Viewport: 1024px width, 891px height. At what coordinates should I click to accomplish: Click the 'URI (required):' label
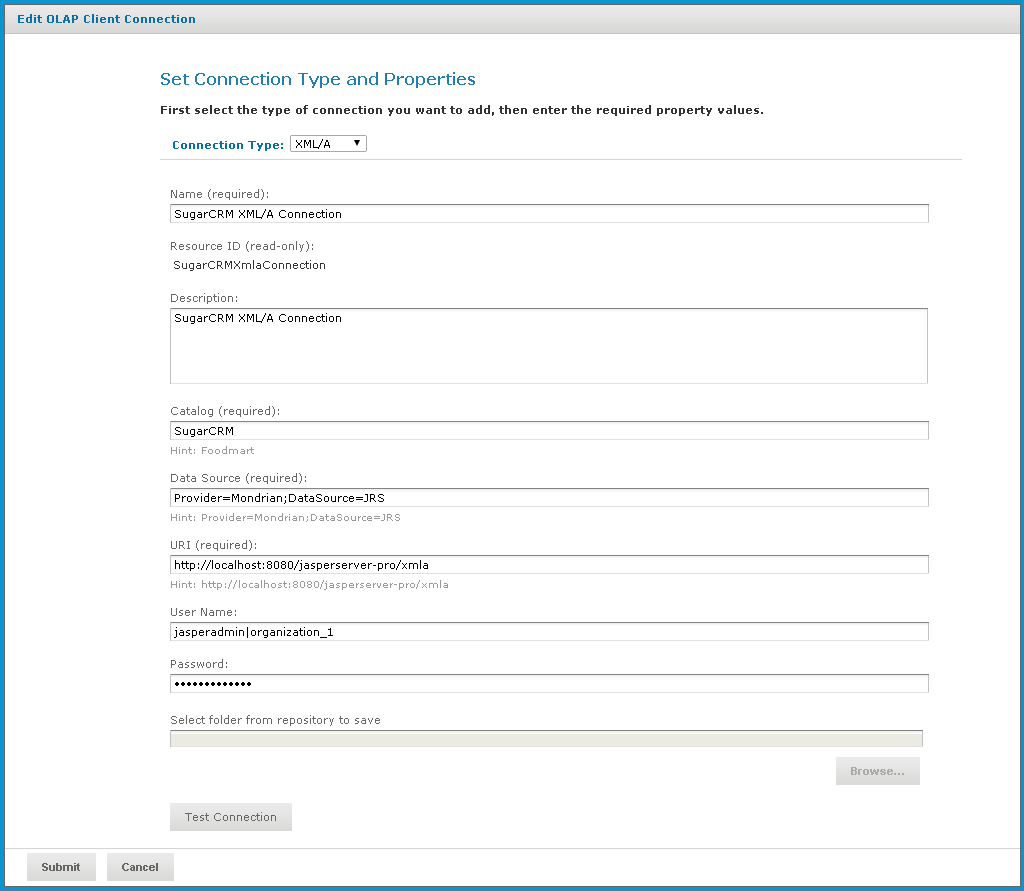(x=214, y=545)
